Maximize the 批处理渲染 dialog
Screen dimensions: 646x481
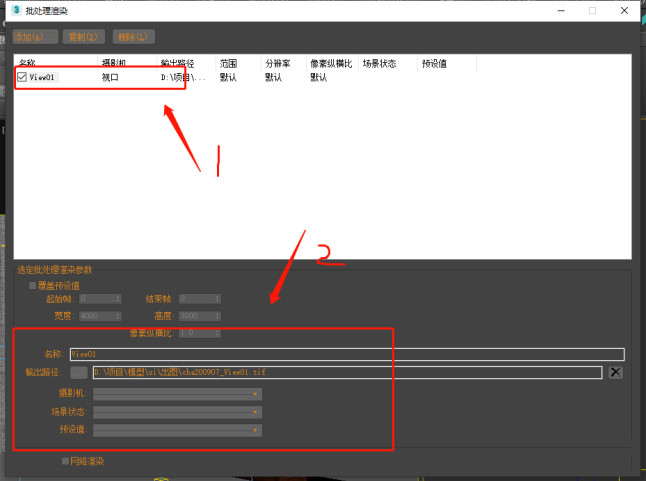tap(592, 11)
